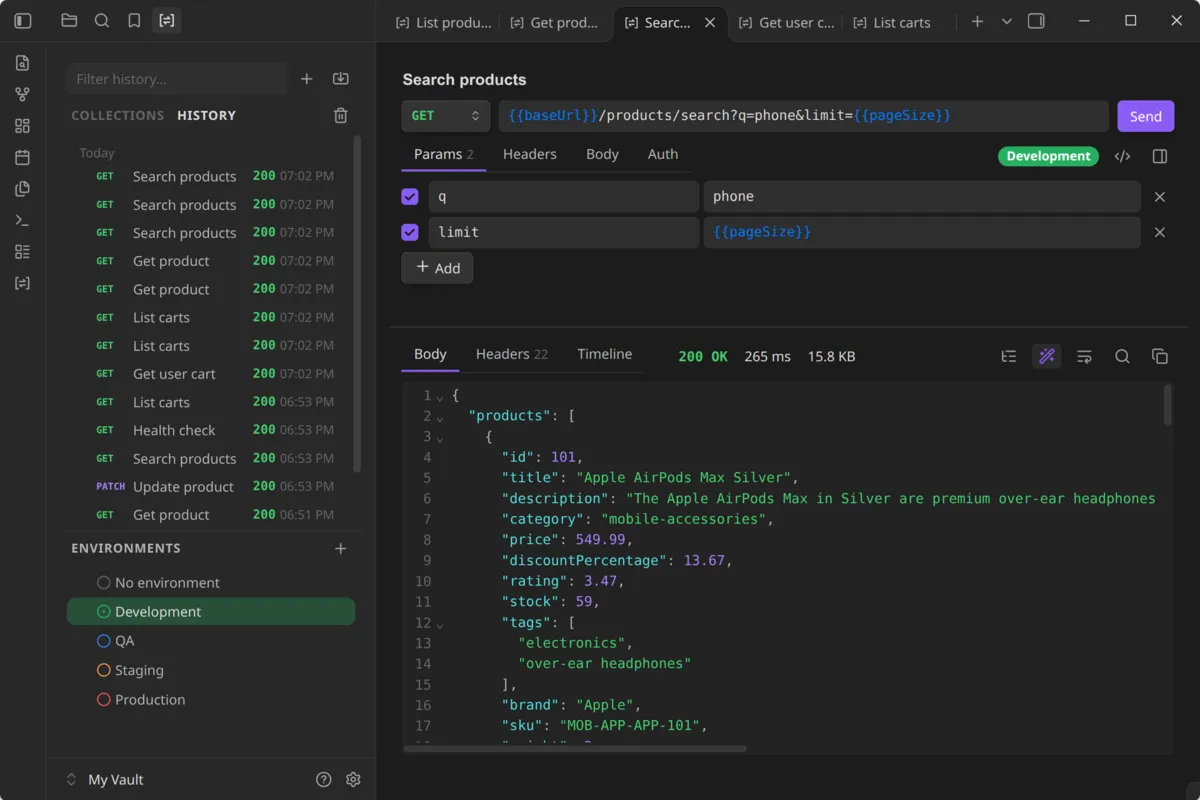Open the API request icon at rail bottom

coord(23,283)
